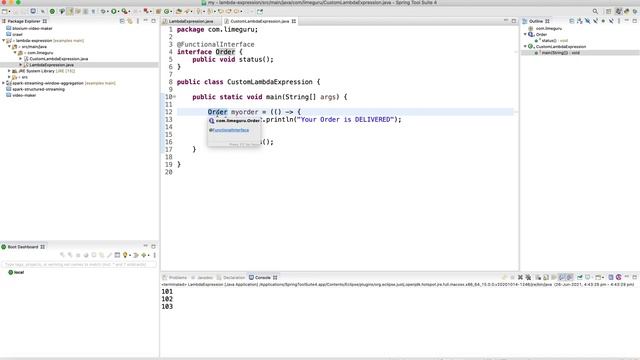The image size is (640, 360).
Task: Click the Debug bug icon in toolbar
Action: point(103,11)
